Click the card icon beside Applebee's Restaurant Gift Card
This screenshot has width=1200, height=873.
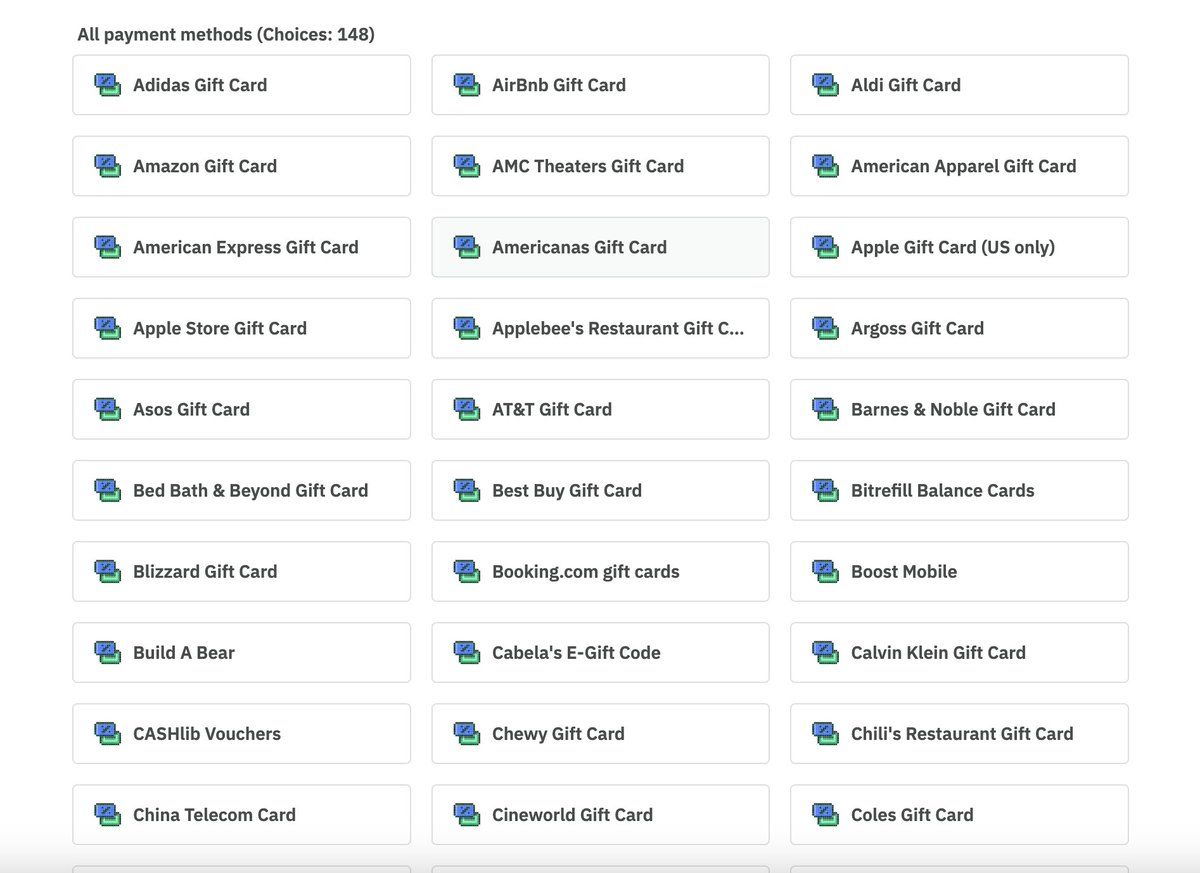coord(466,328)
